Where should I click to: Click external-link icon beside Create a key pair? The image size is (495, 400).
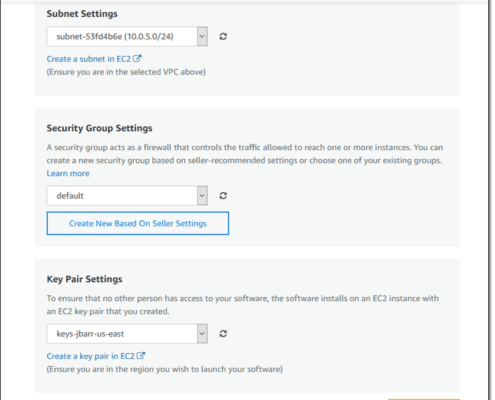[x=141, y=356]
